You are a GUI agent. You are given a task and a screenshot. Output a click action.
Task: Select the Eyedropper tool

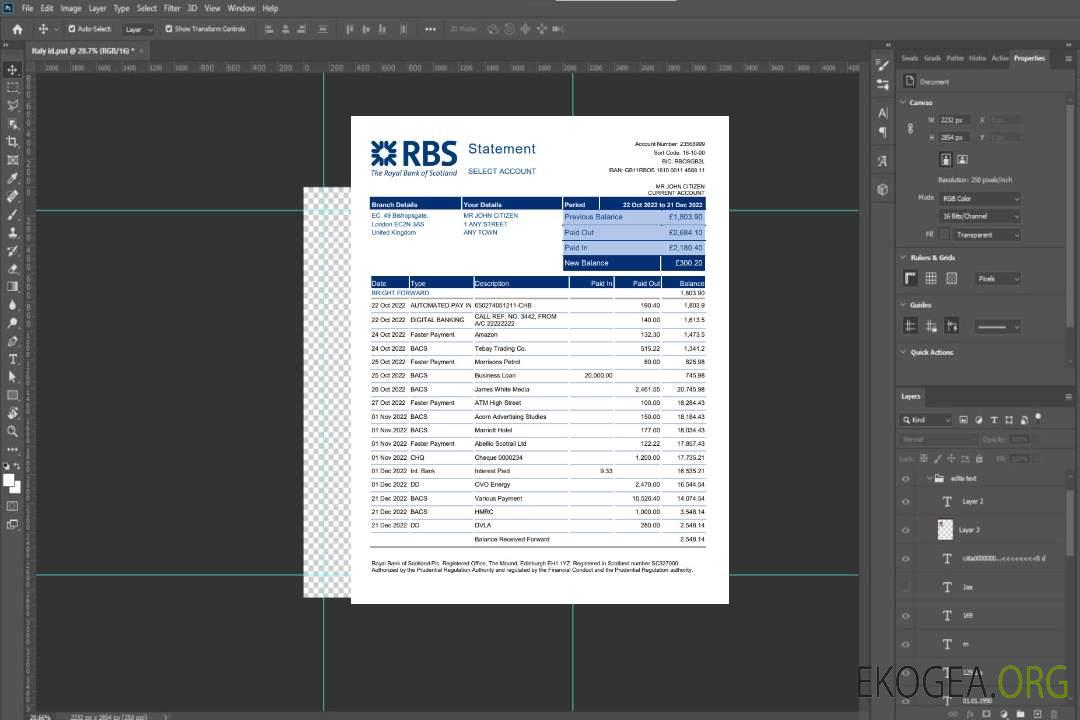12,178
